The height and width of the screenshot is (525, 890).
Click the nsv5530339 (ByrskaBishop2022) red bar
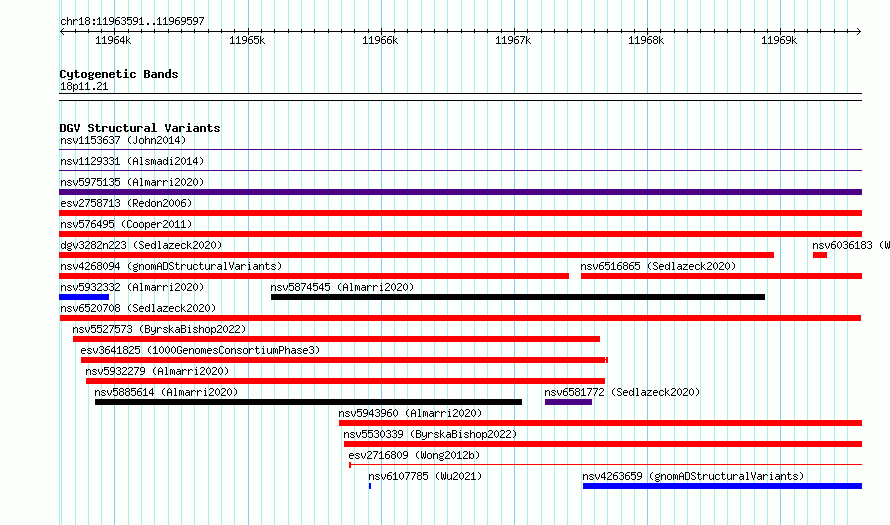(x=603, y=444)
